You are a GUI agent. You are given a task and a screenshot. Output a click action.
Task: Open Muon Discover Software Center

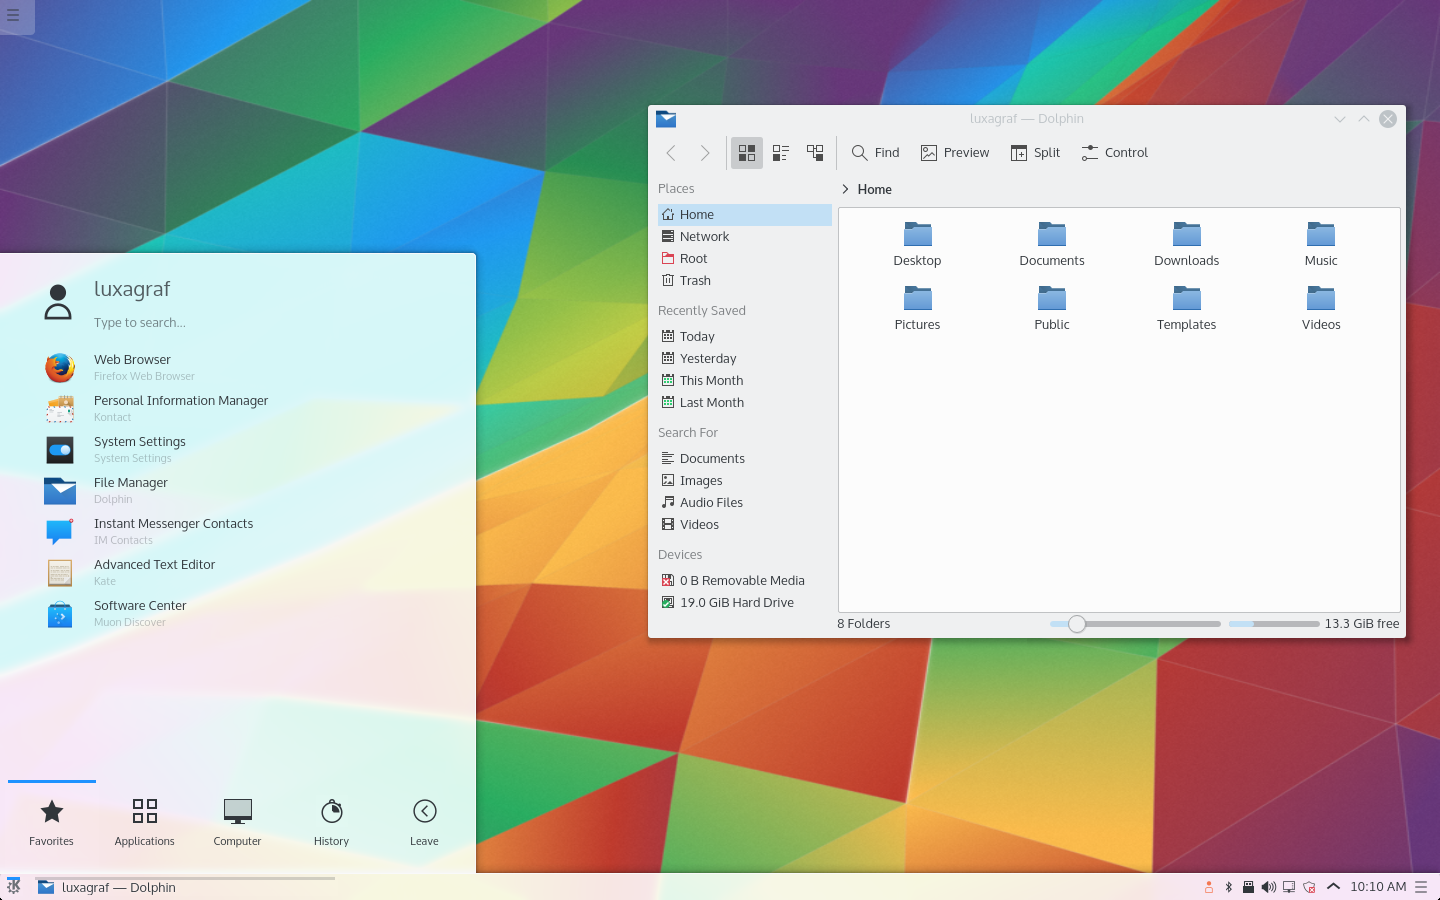click(x=139, y=613)
